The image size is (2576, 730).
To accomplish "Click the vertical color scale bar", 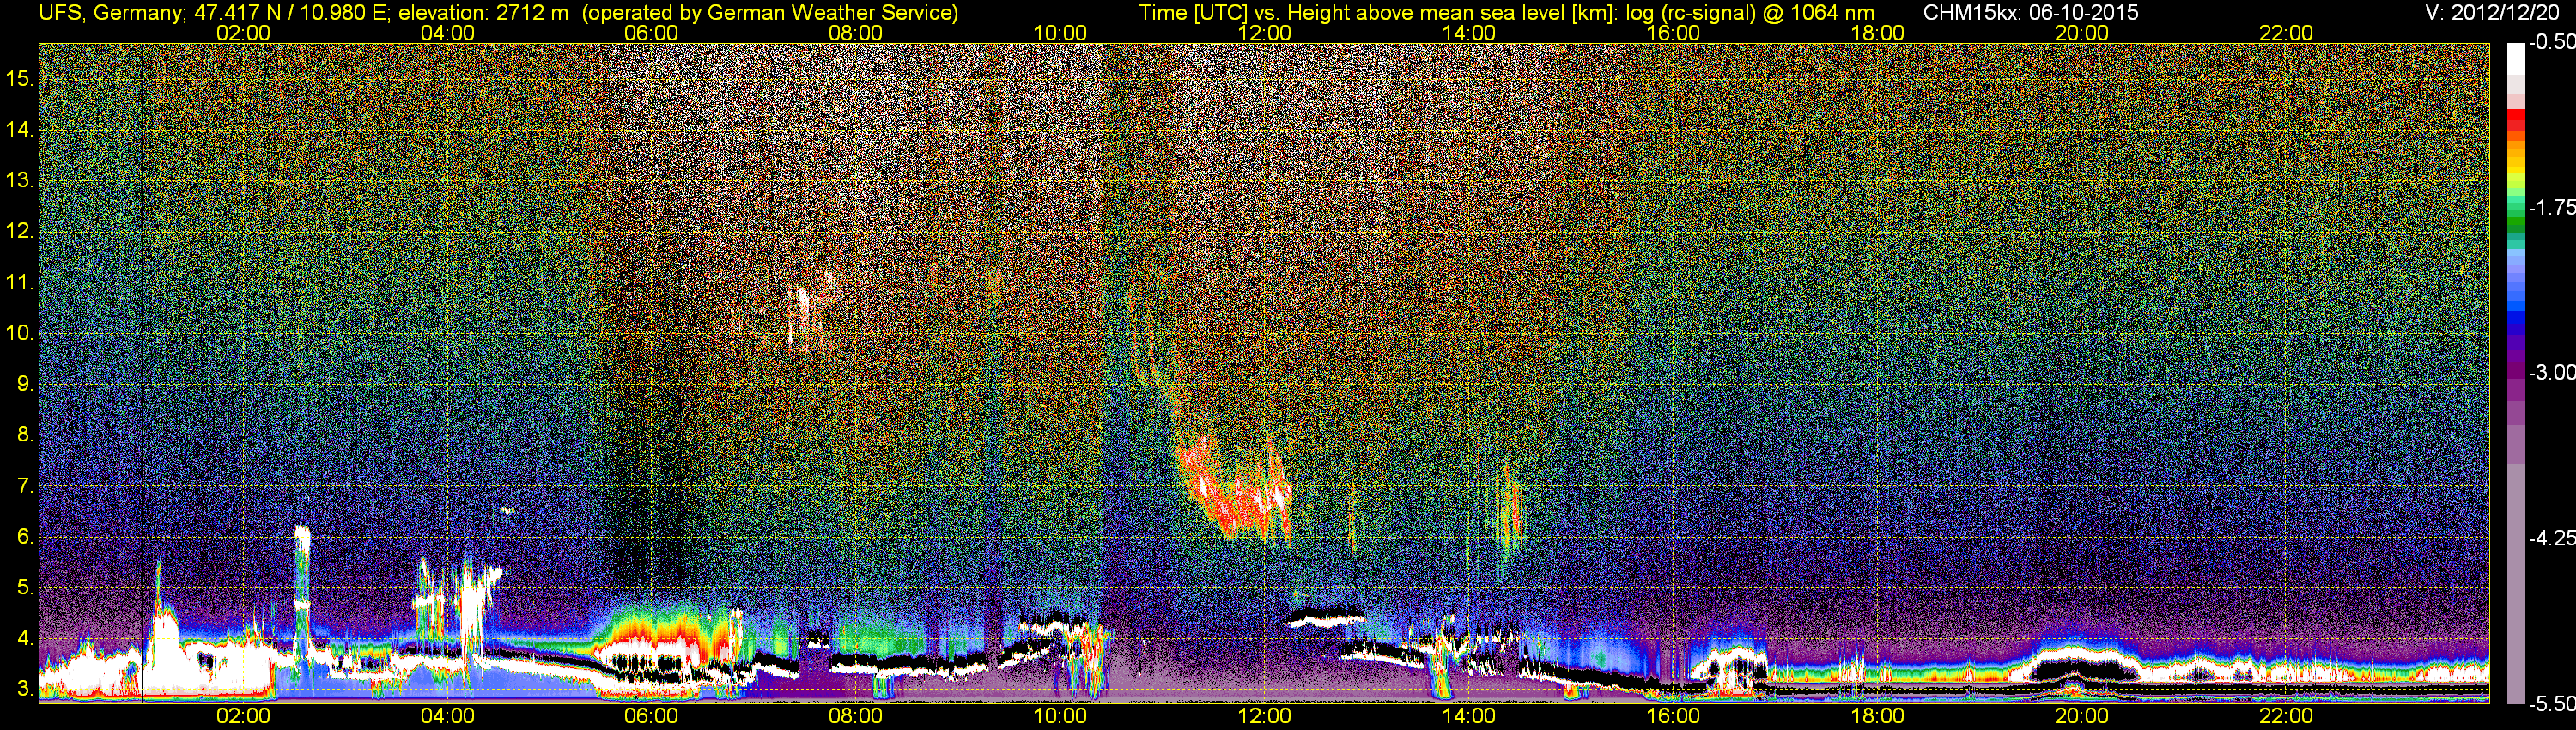I will point(2515,373).
